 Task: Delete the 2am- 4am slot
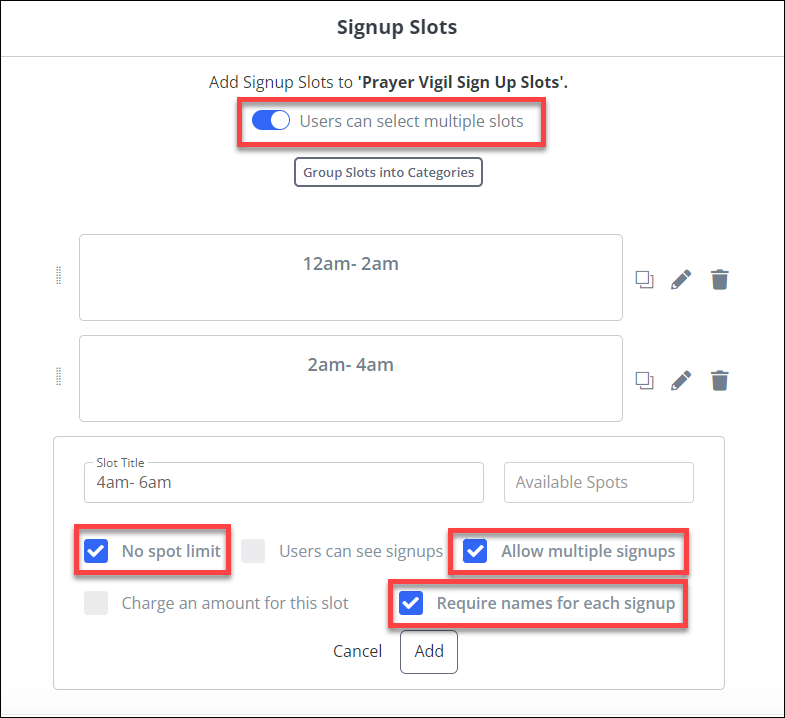click(x=719, y=380)
